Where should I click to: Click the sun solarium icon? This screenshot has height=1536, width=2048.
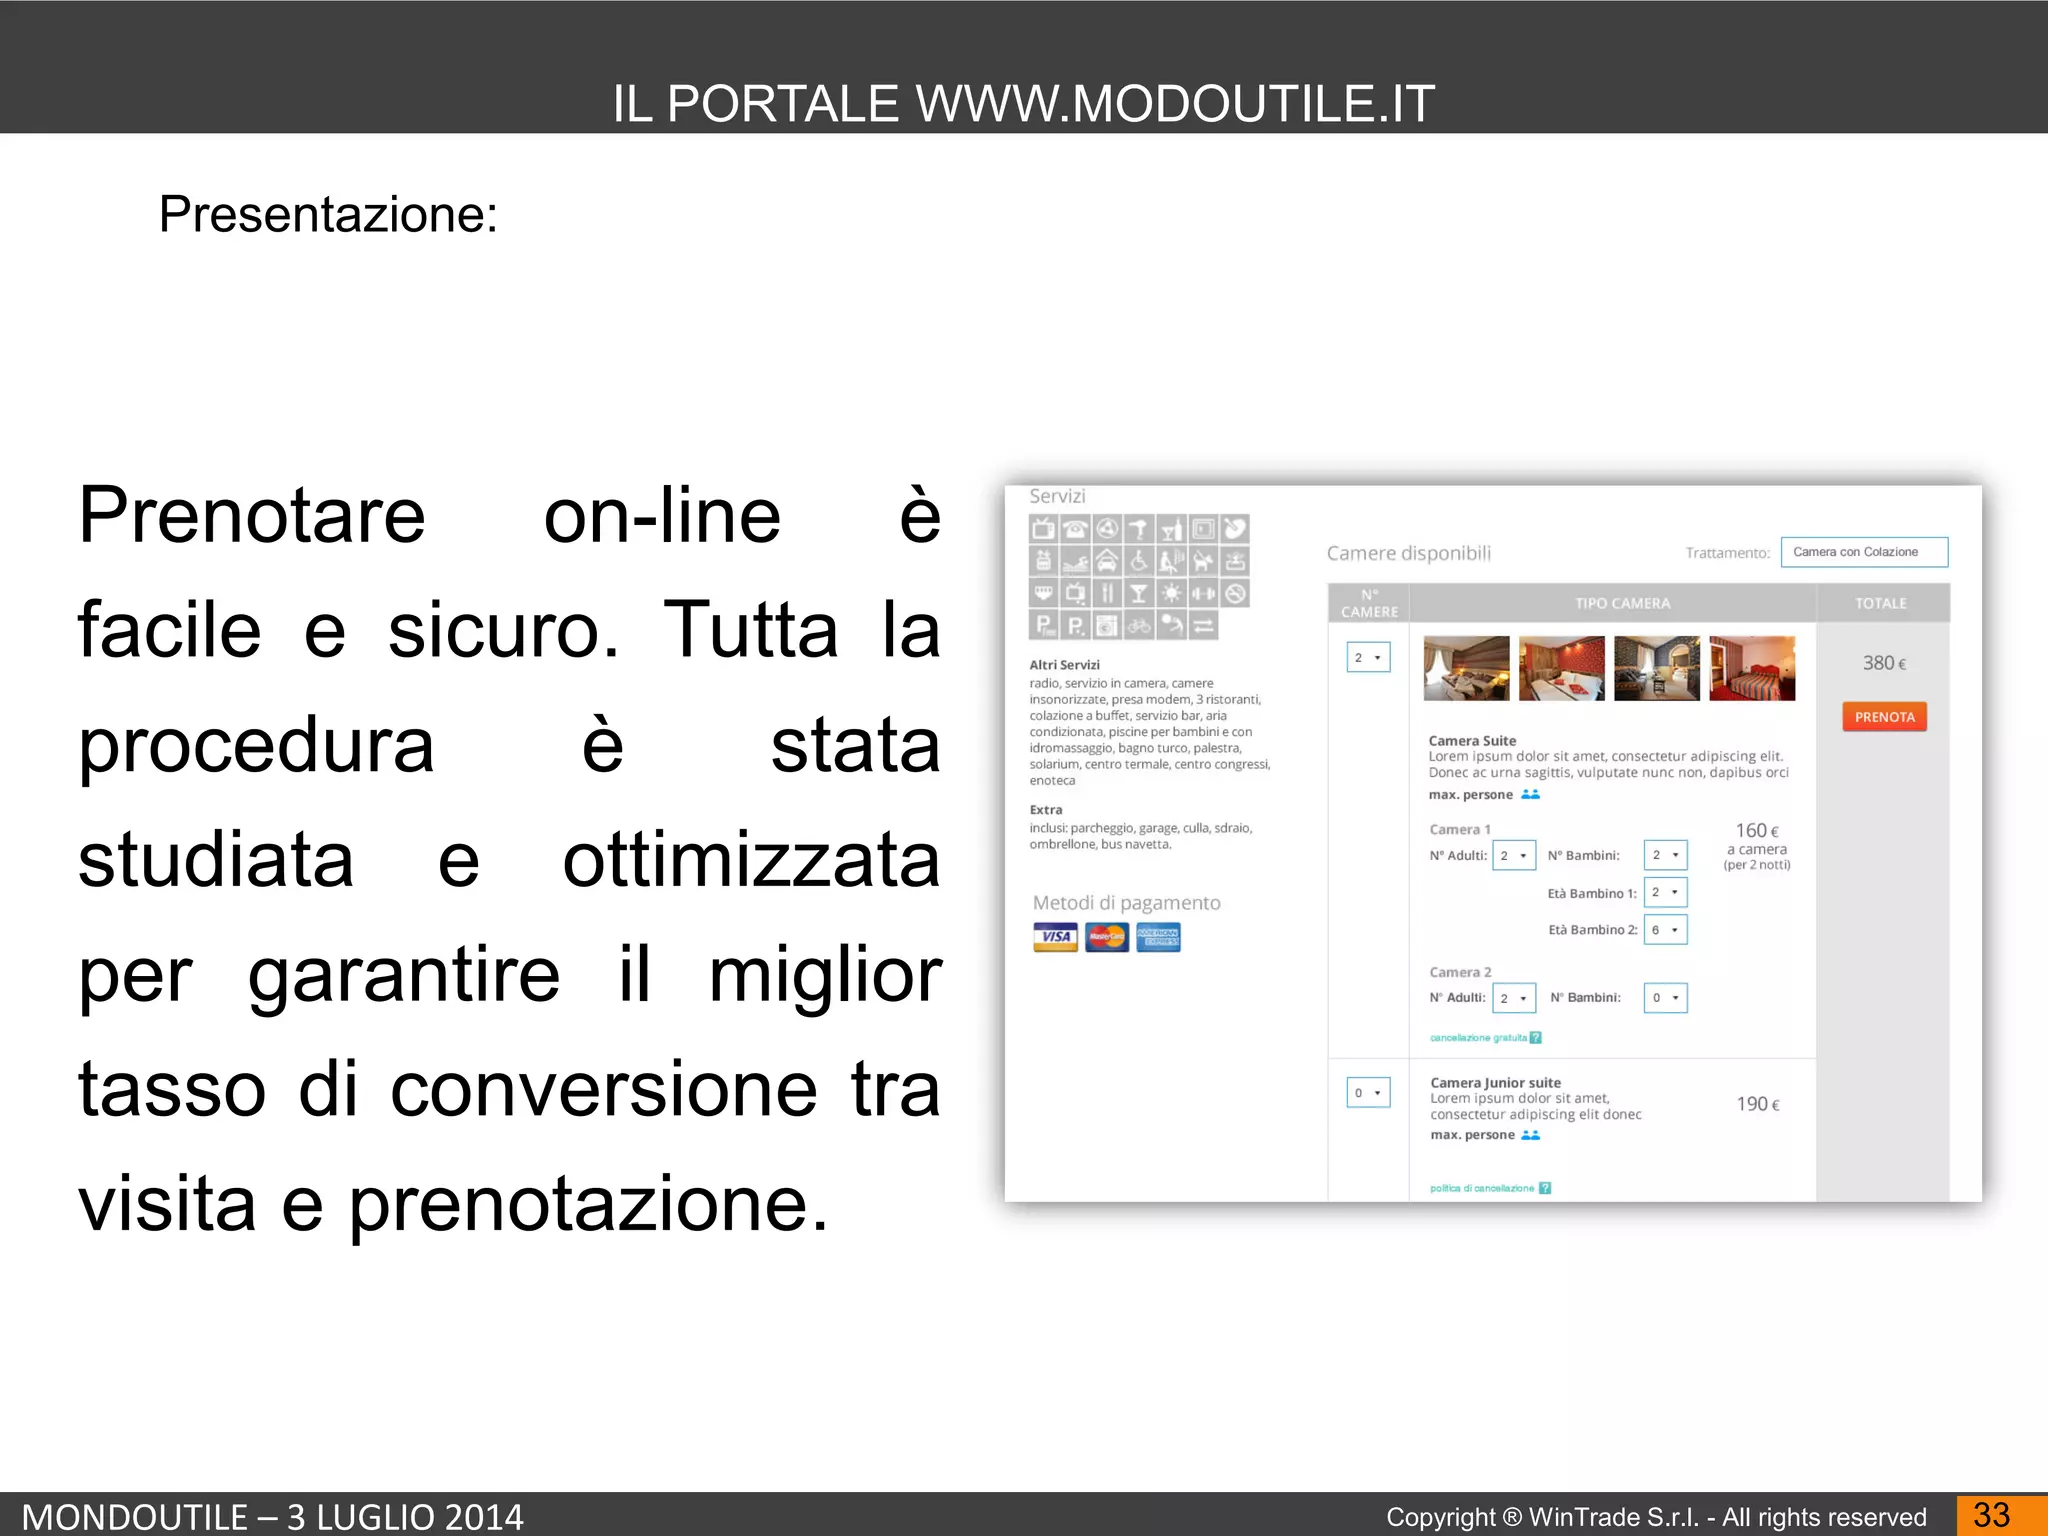click(1172, 593)
